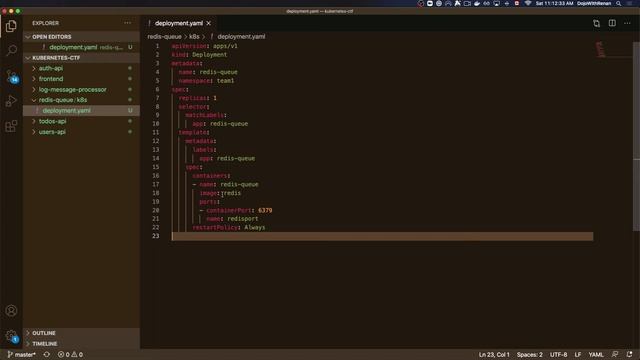Click the image: redis line
The height and width of the screenshot is (360, 640).
[x=220, y=193]
